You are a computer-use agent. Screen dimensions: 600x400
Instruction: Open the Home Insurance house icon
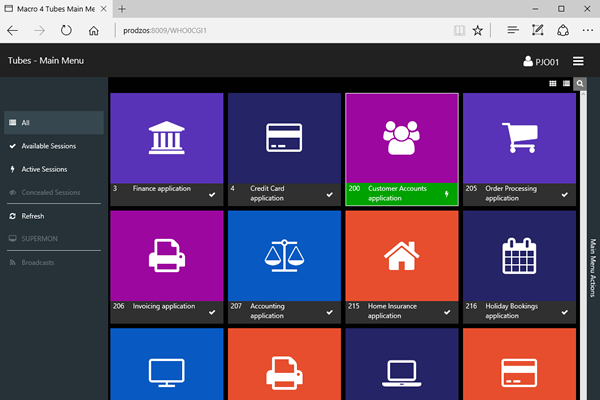point(401,256)
